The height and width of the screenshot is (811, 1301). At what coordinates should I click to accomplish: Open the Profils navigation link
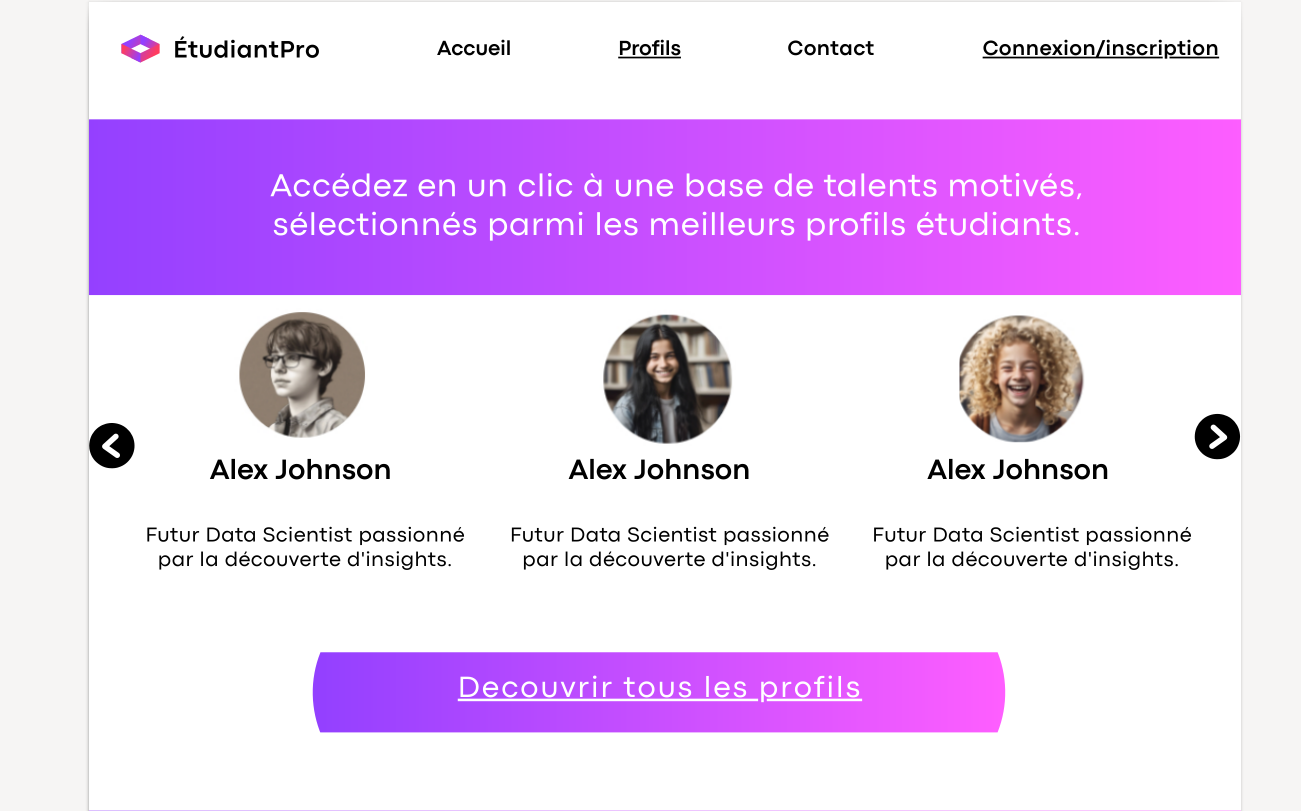(x=649, y=48)
